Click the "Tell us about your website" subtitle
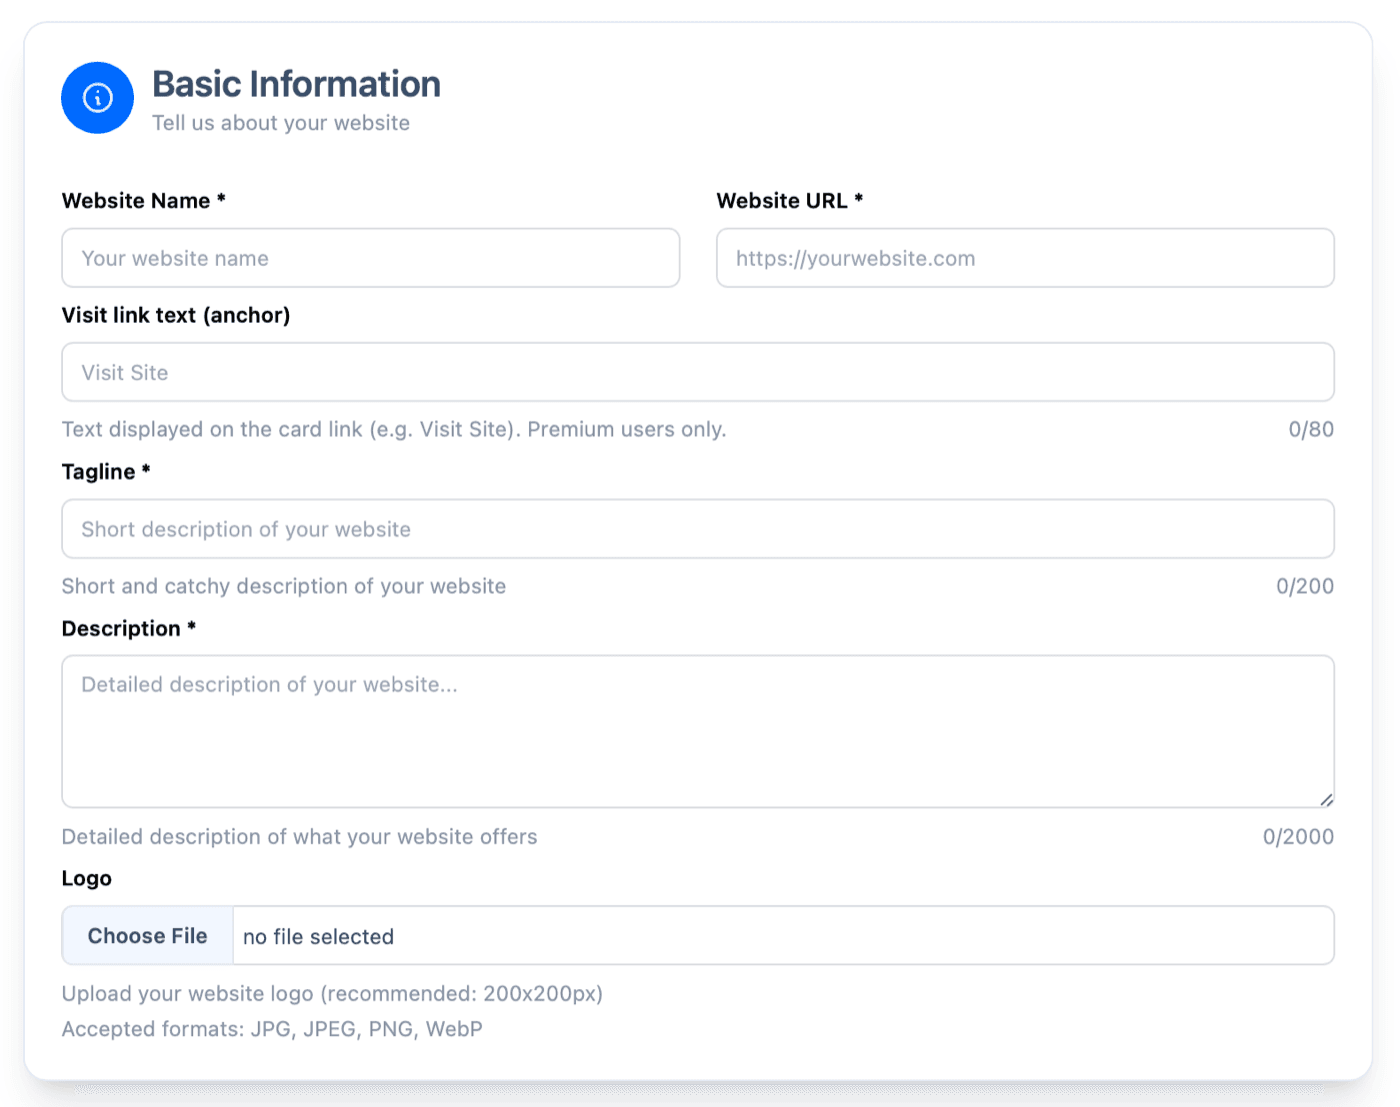The width and height of the screenshot is (1400, 1107). coord(281,123)
